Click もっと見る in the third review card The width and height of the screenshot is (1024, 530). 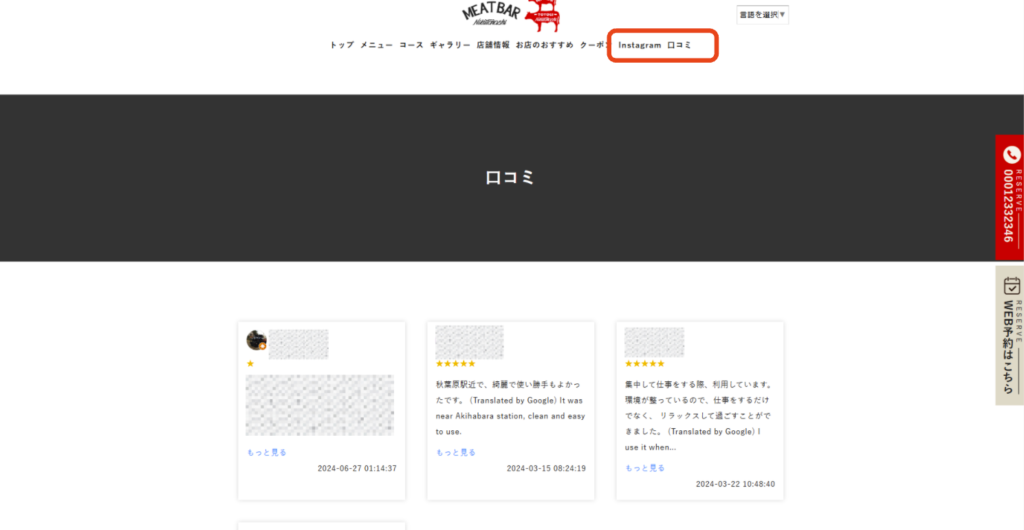tap(645, 468)
